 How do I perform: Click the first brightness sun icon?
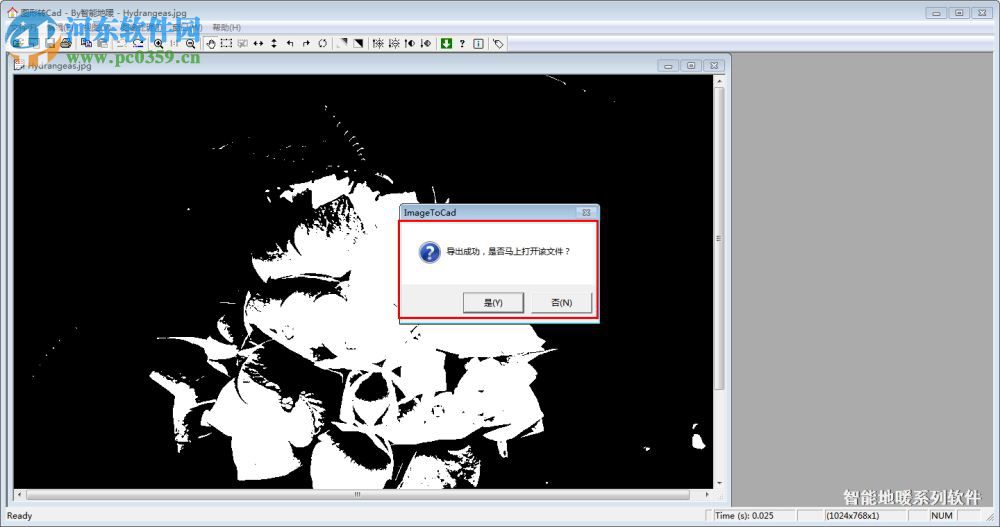pos(378,43)
